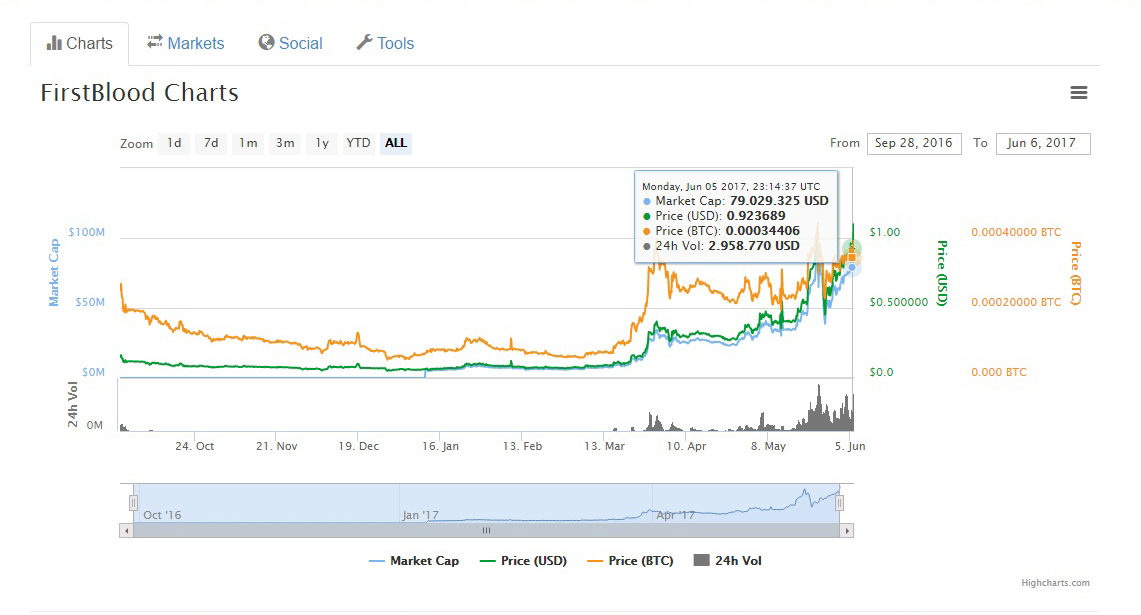Set zoom range to 7d

coord(211,143)
